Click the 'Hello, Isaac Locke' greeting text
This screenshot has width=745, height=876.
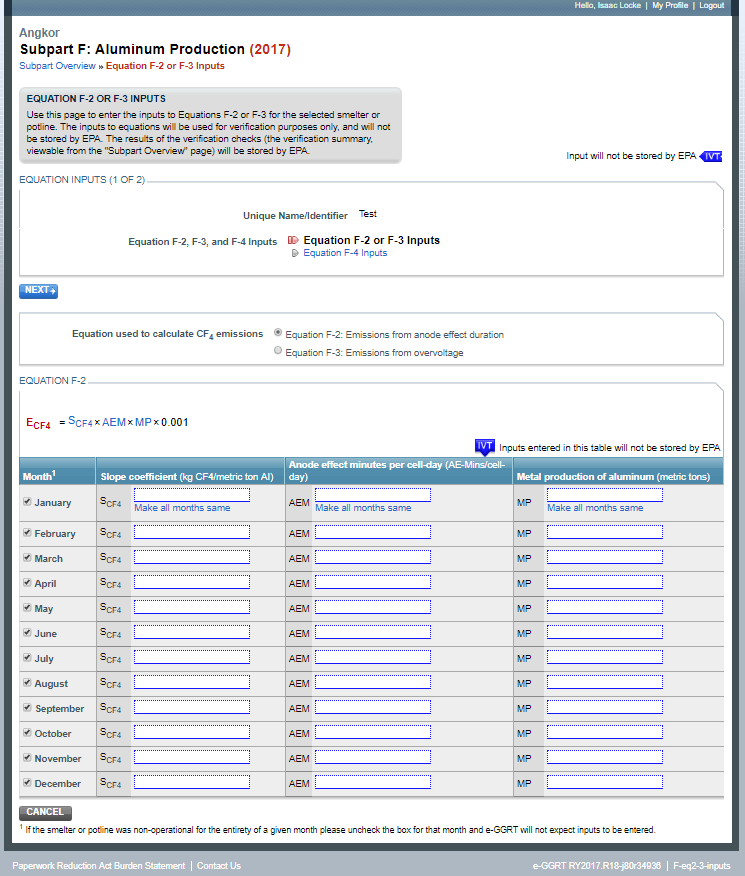[608, 6]
